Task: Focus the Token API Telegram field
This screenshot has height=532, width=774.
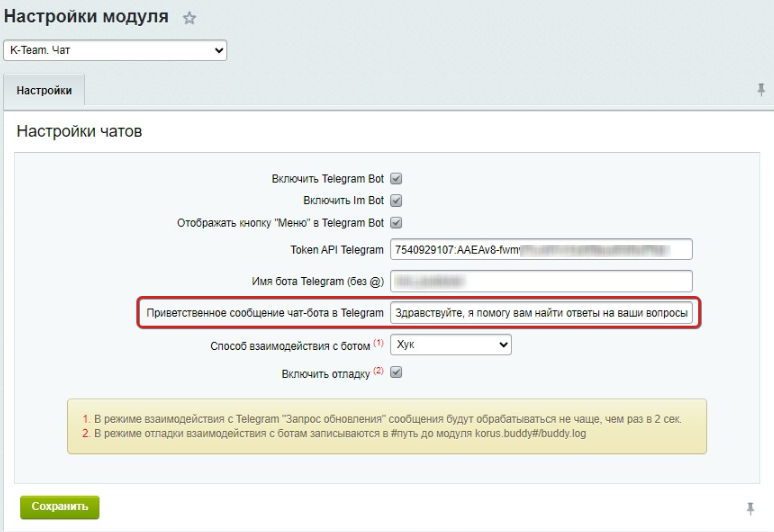Action: 541,250
